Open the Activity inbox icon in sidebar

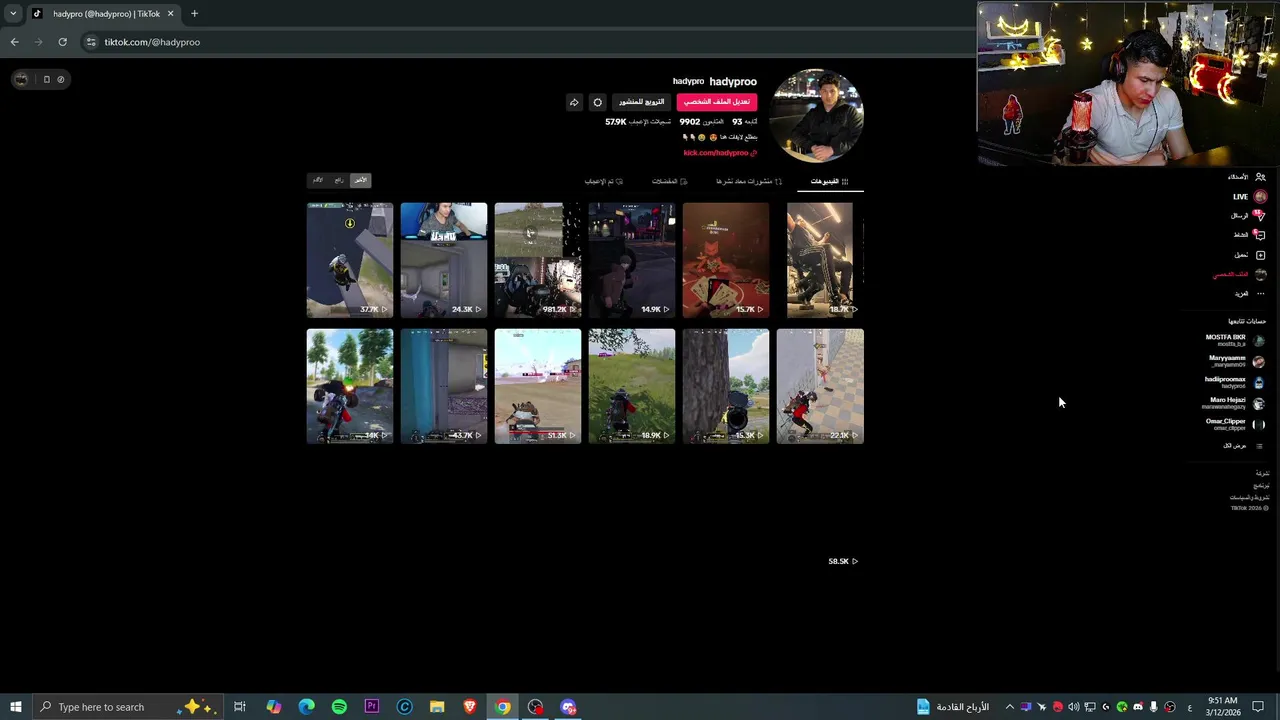(1260, 235)
